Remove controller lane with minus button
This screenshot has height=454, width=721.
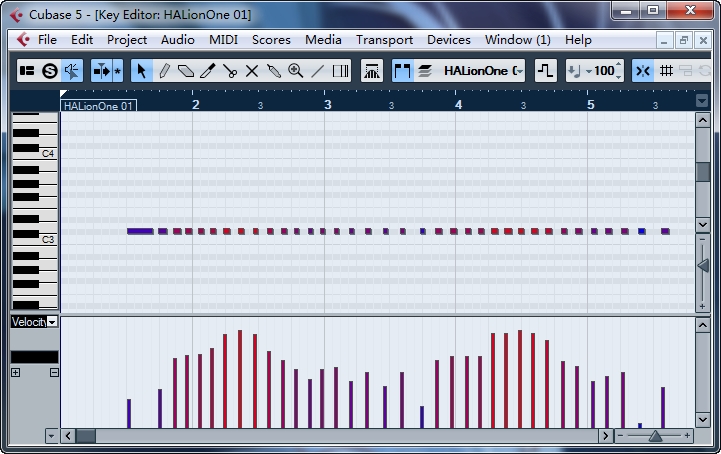coord(54,373)
